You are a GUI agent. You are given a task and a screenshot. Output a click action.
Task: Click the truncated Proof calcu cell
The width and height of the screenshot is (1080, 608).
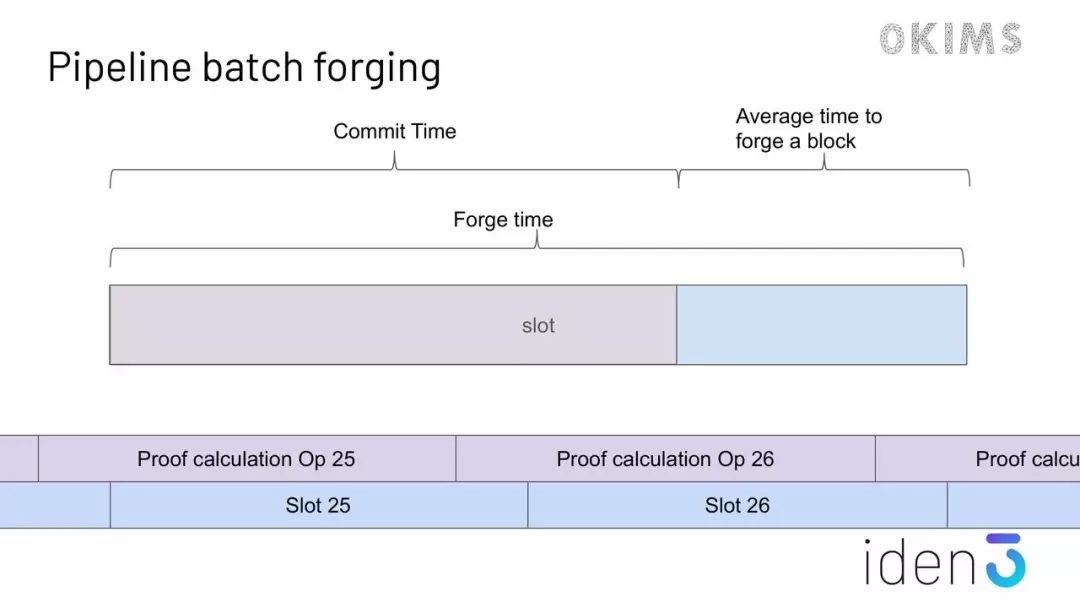point(978,459)
